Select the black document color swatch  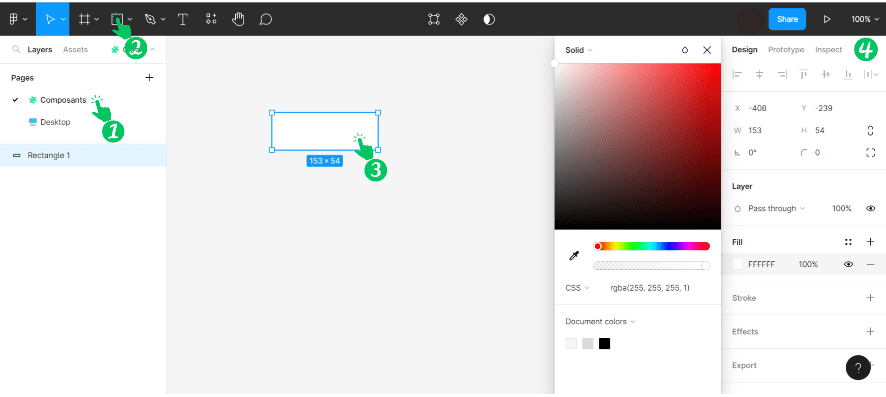[604, 343]
